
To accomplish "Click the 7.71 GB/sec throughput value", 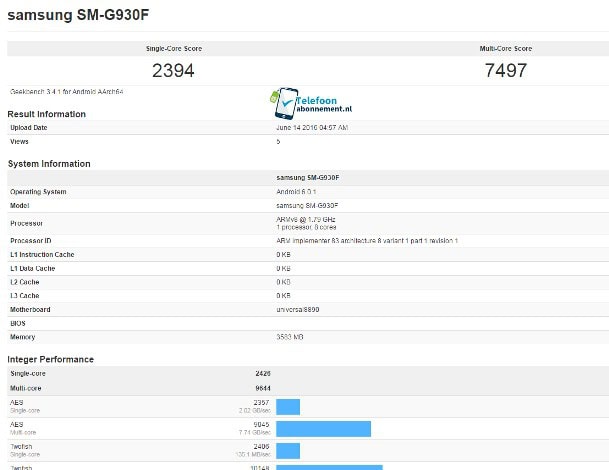I will (x=254, y=432).
